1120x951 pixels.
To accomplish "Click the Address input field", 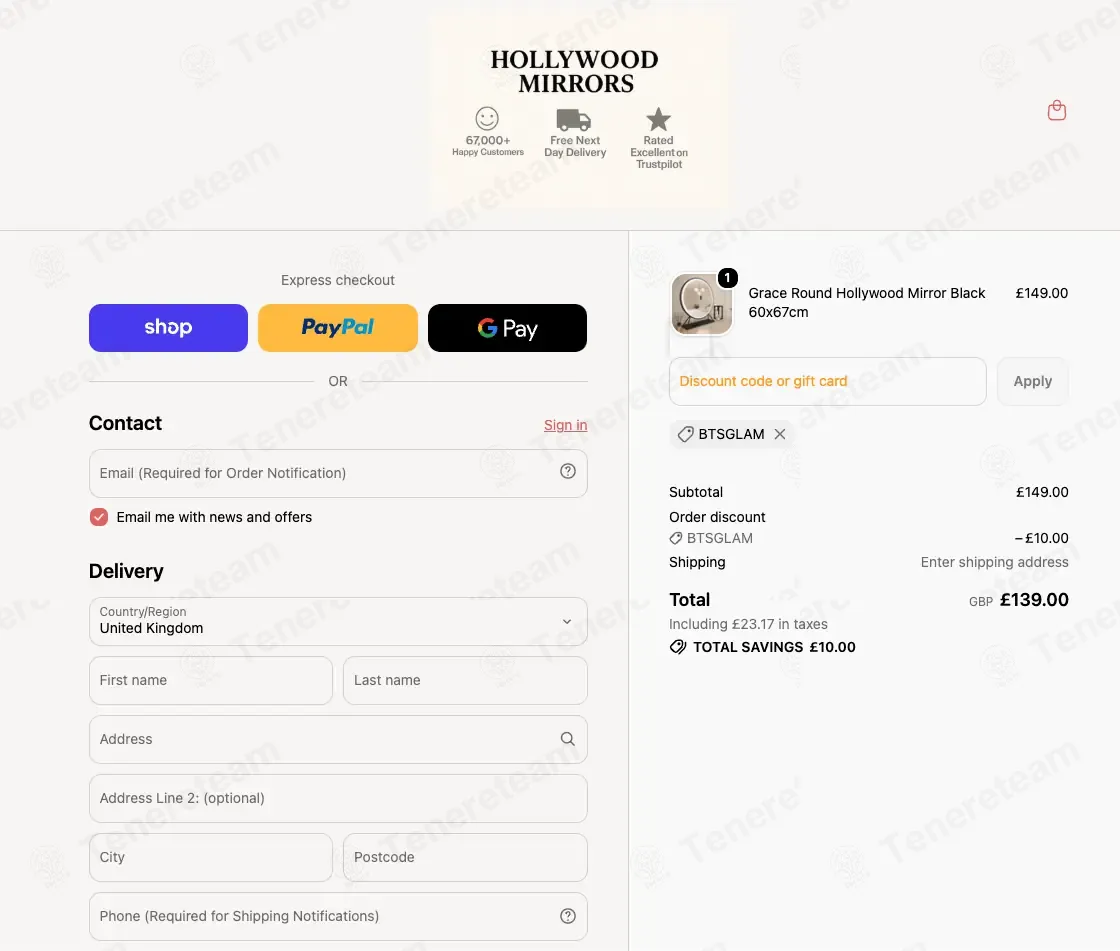I will coord(338,740).
